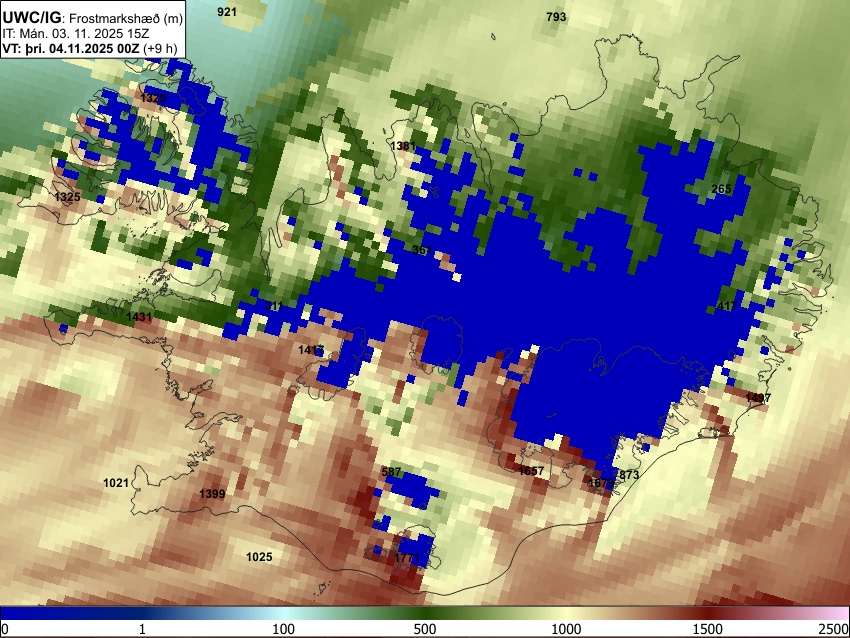
Task: Click the map value 921
Action: 227,11
